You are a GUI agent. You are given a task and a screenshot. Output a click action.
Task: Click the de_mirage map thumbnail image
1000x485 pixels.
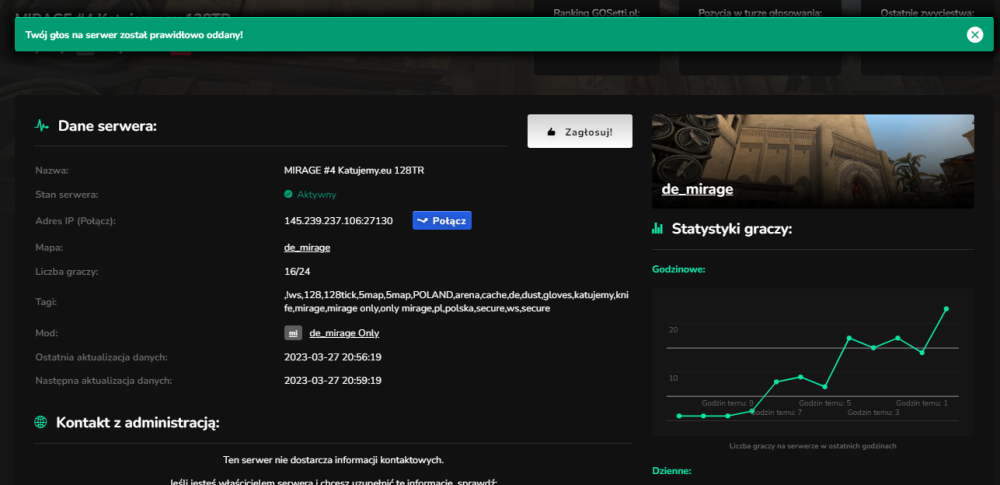(812, 161)
